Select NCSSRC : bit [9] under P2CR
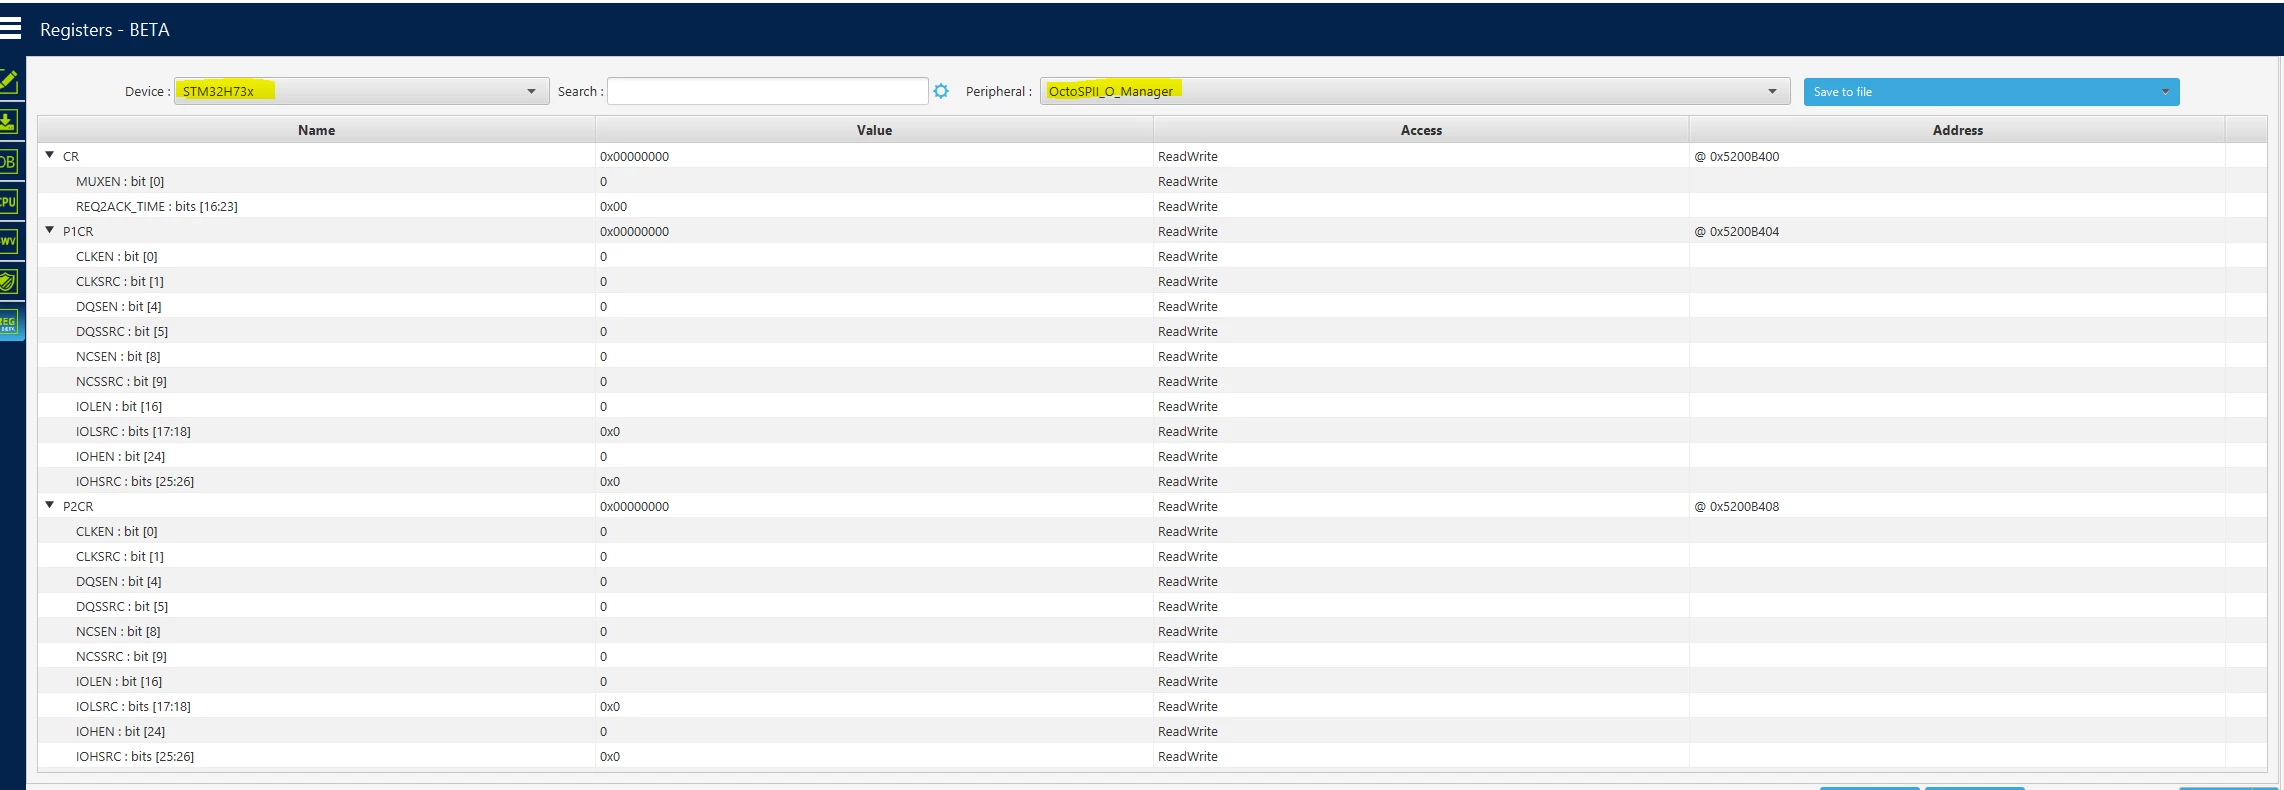Viewport: 2284px width, 790px height. click(1152, 656)
